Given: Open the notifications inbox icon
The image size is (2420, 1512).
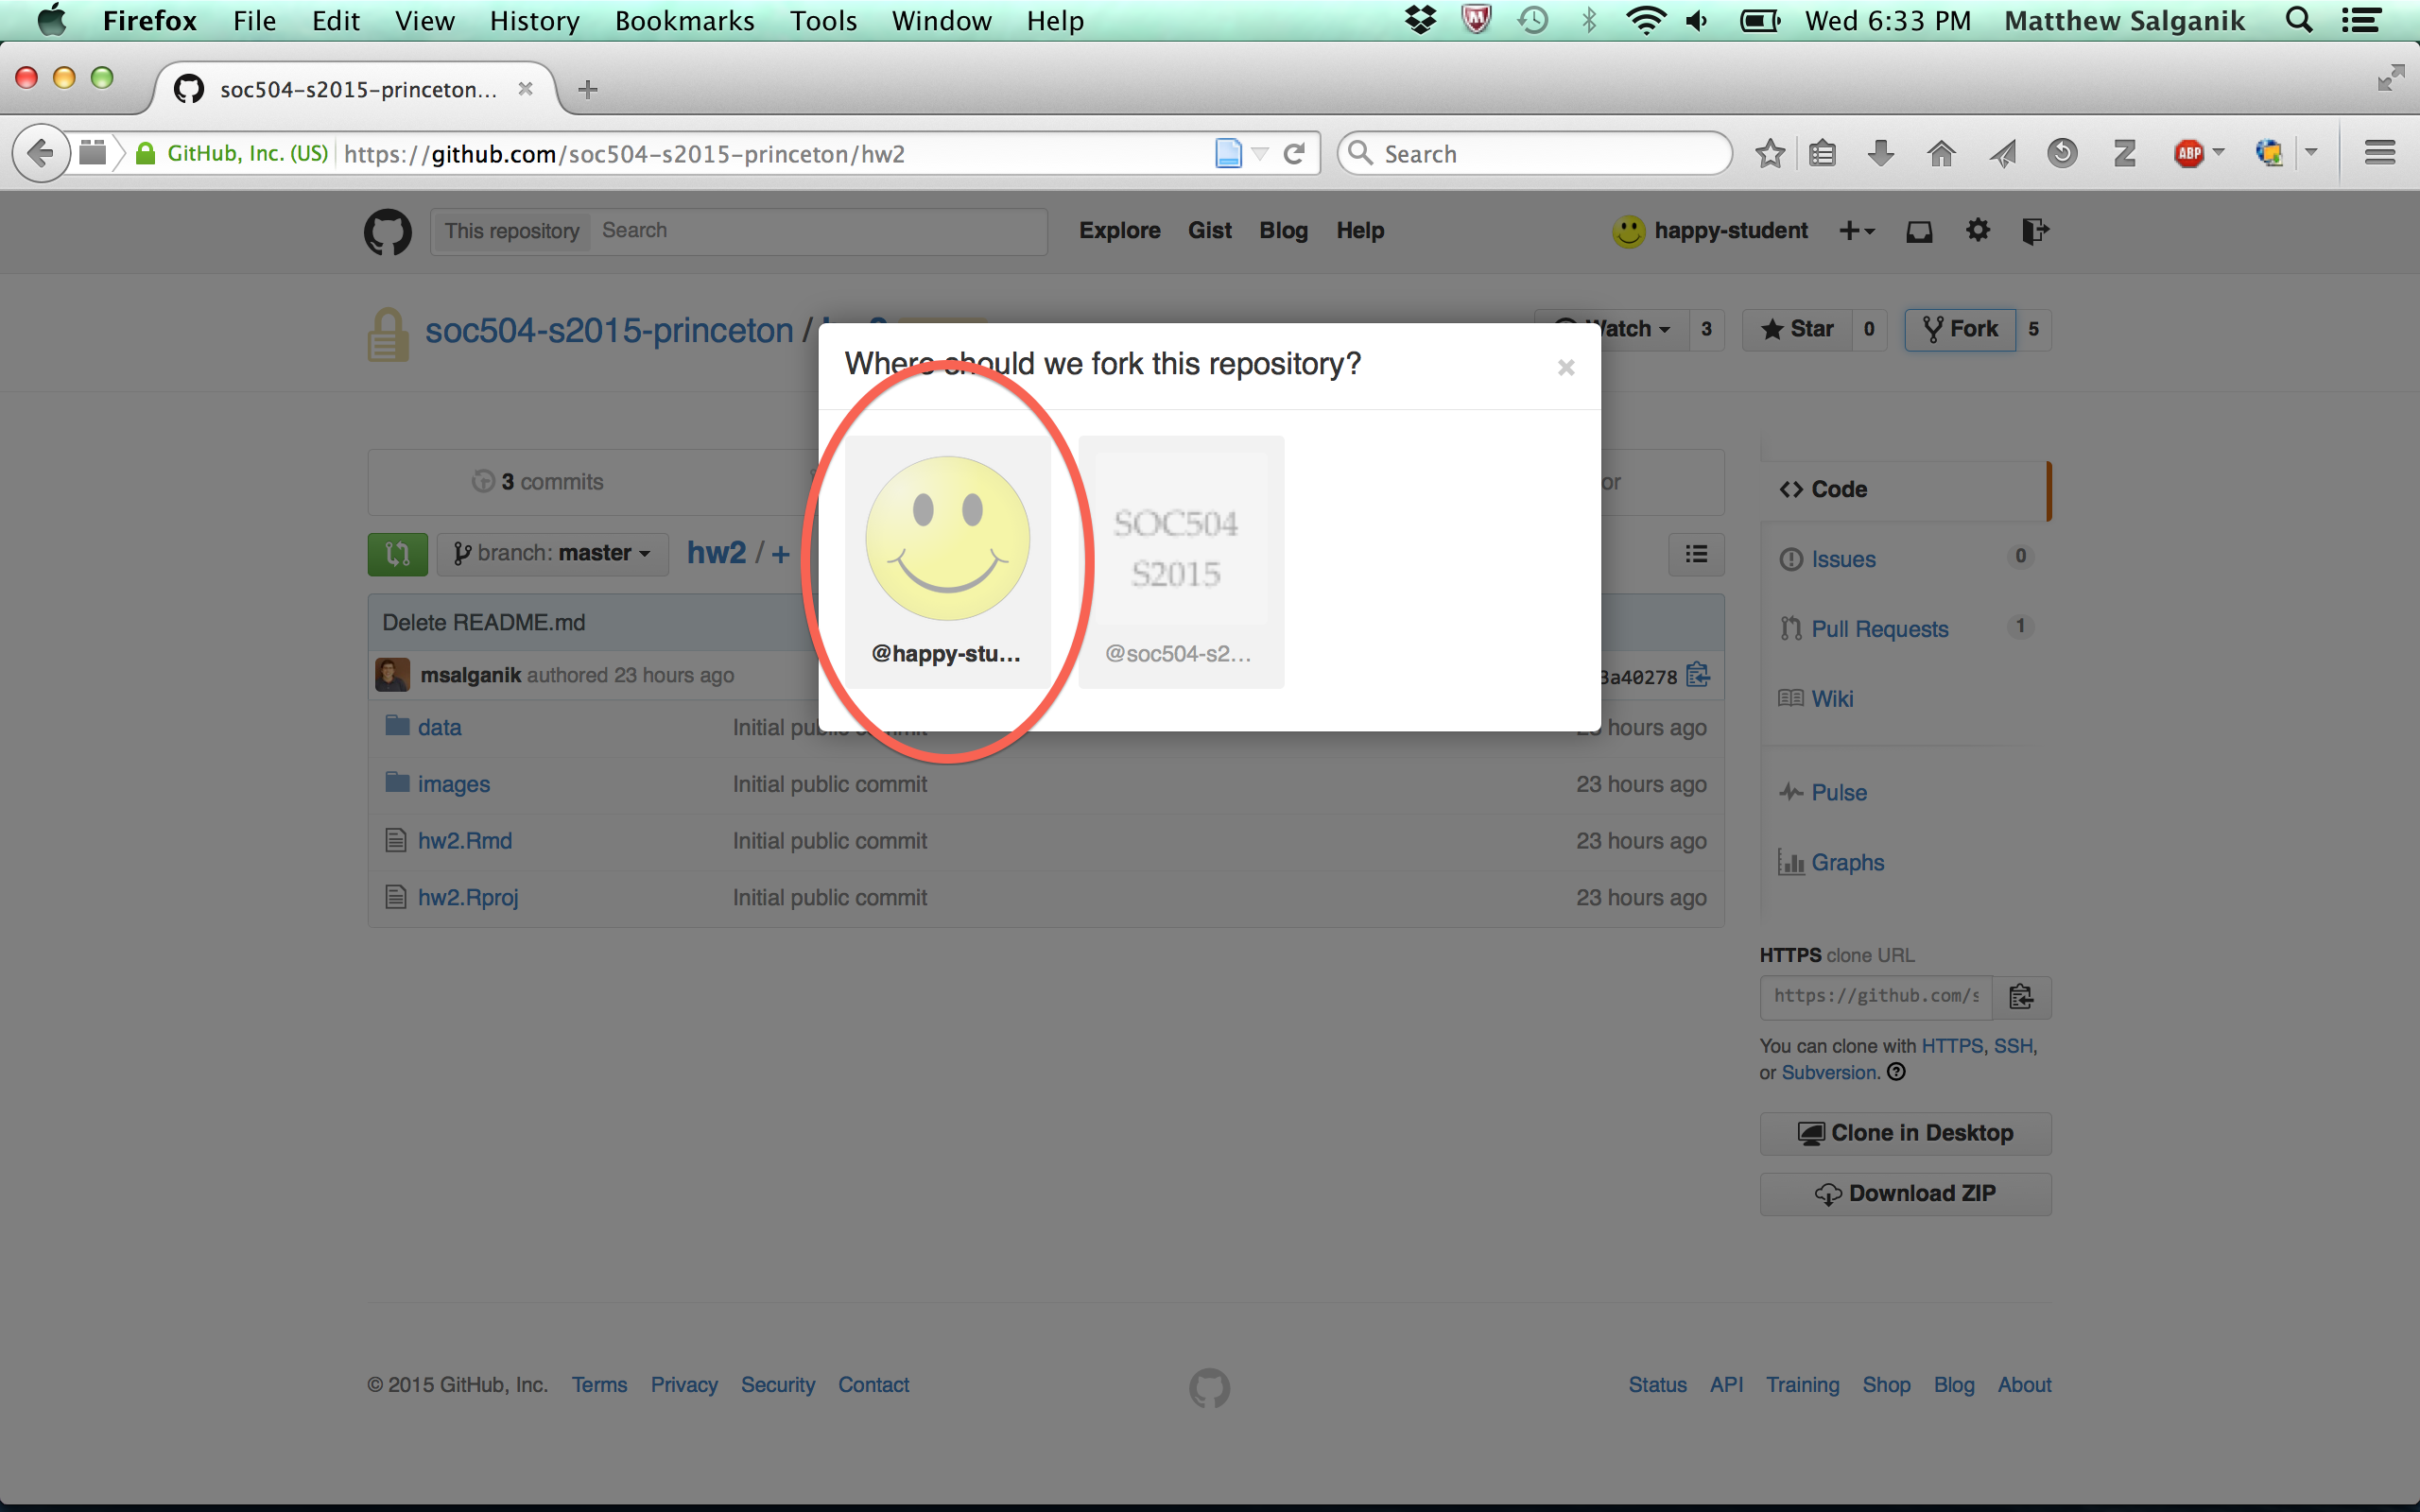Looking at the screenshot, I should (x=1918, y=231).
